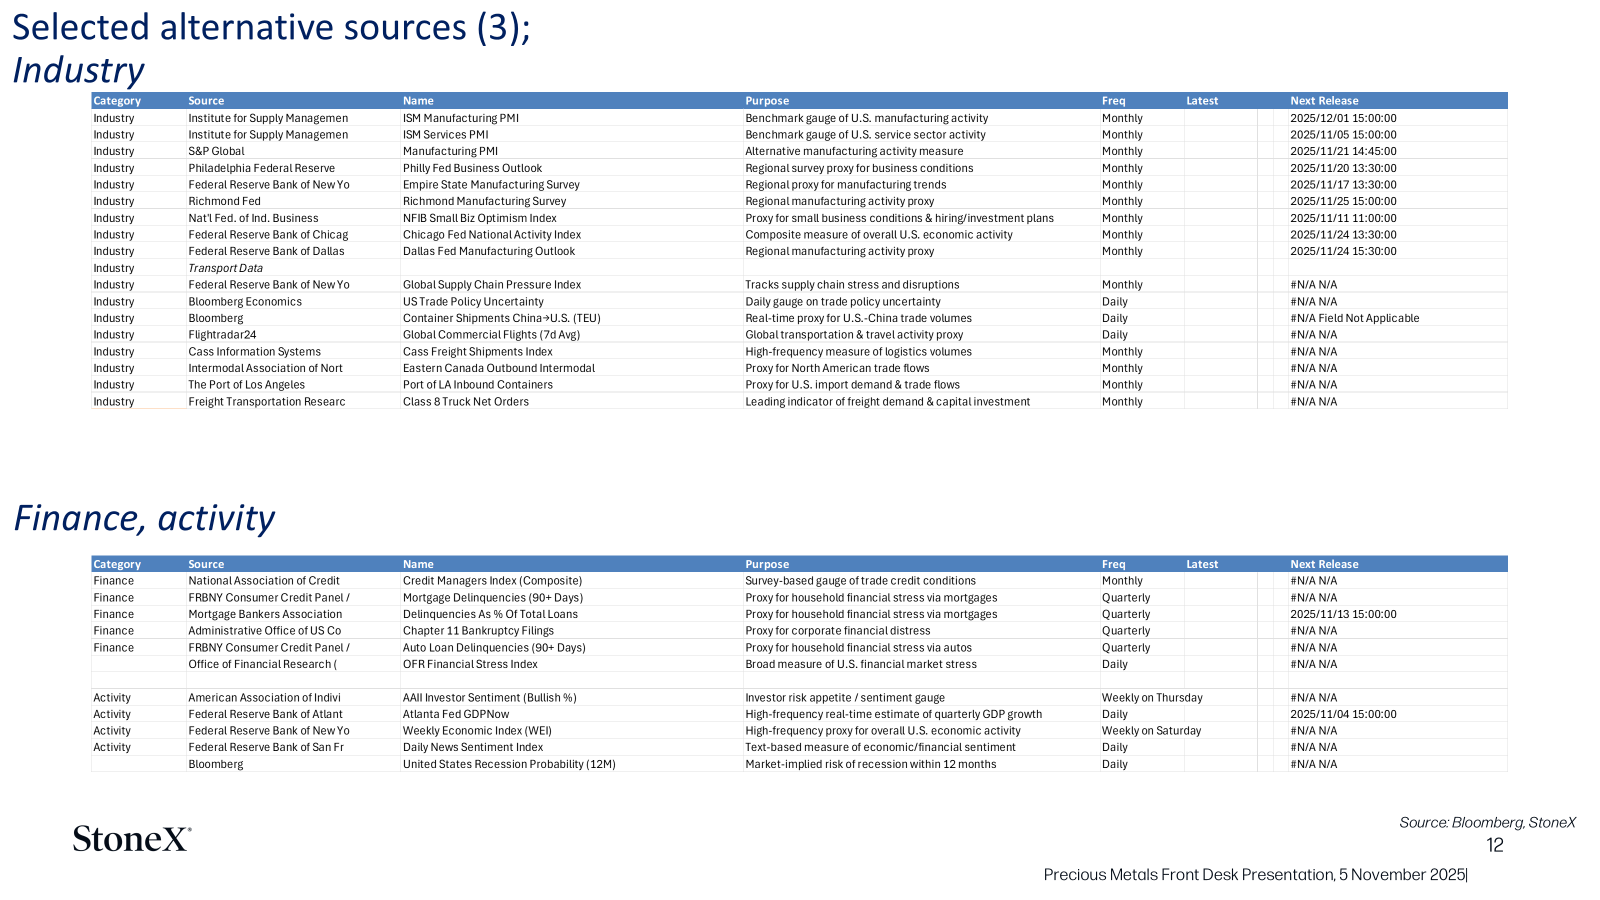This screenshot has width=1600, height=900.
Task: Select the 'S&P Global' source cell
Action: click(216, 151)
